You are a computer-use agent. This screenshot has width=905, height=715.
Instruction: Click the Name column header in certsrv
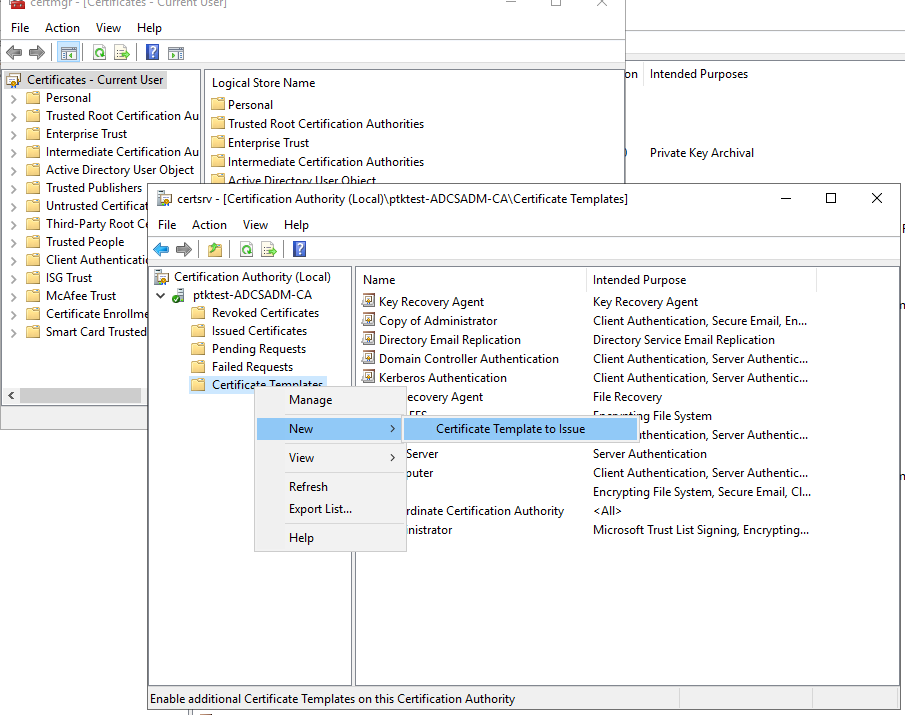click(x=470, y=280)
